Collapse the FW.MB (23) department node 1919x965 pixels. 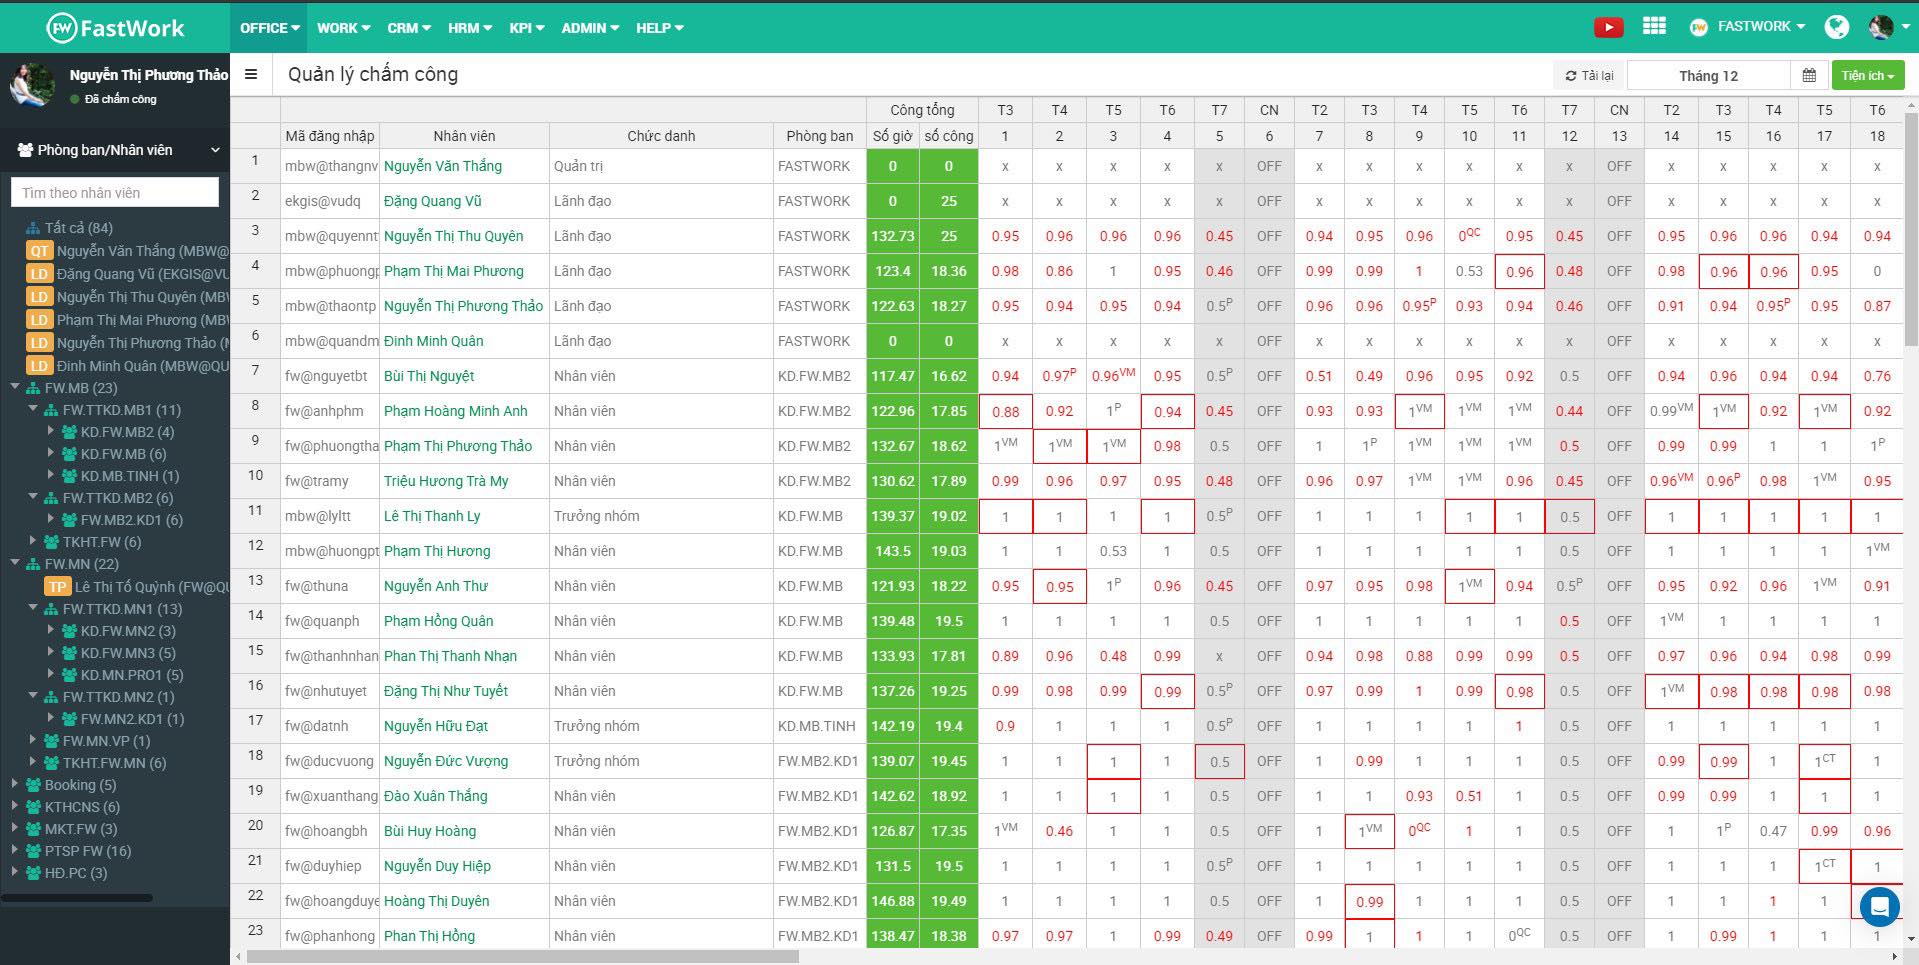16,388
